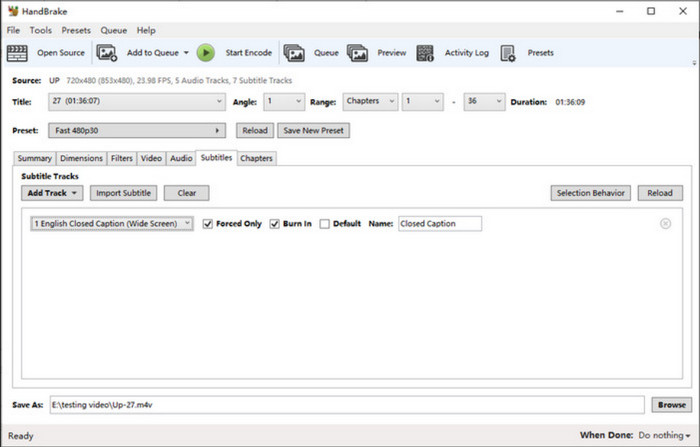Click the Start Encode label
The height and width of the screenshot is (447, 700).
[x=249, y=53]
